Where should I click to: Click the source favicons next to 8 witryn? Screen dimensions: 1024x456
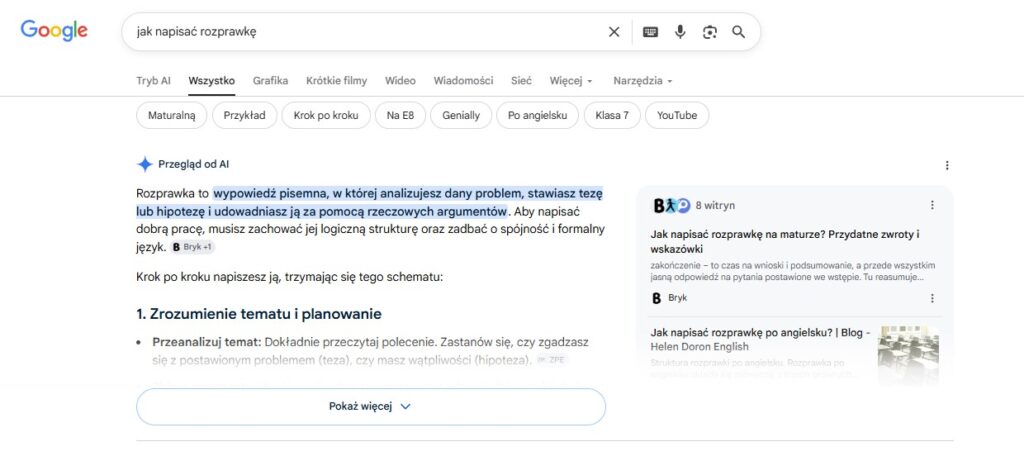671,205
